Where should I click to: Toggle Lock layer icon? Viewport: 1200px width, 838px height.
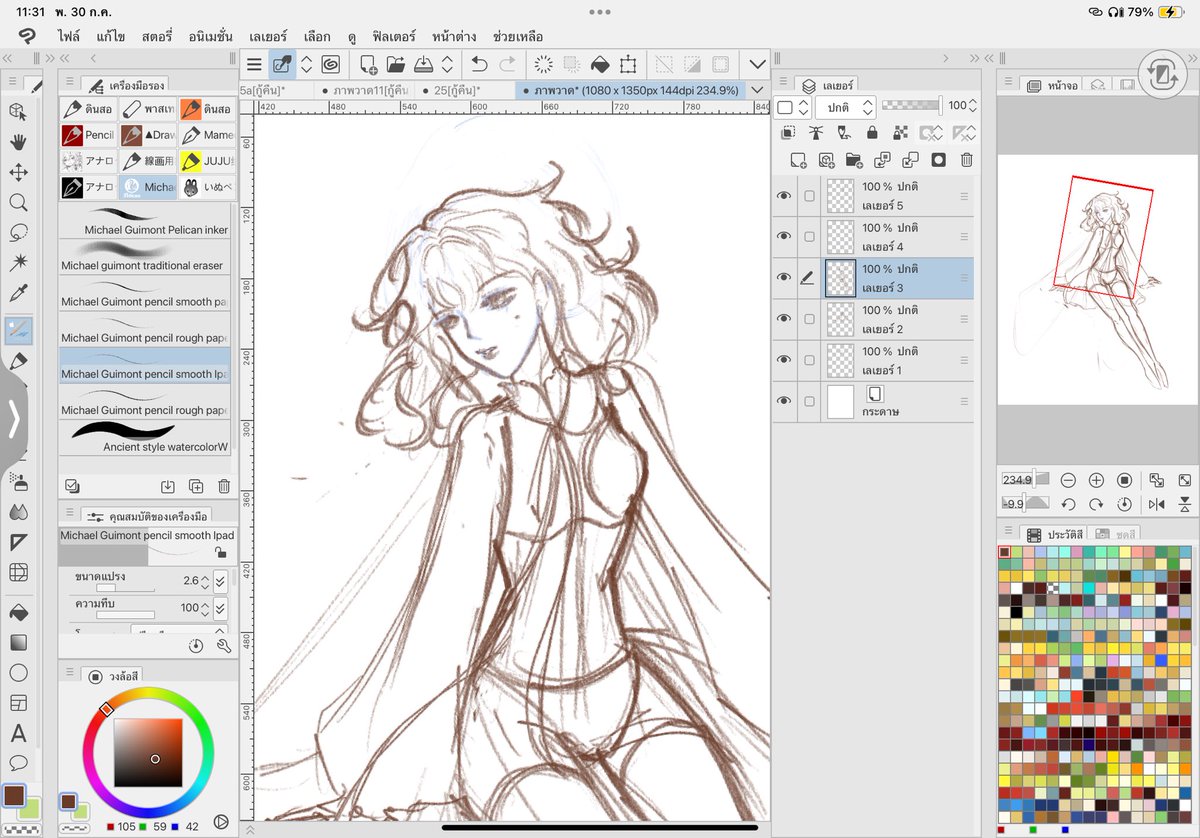pyautogui.click(x=872, y=132)
